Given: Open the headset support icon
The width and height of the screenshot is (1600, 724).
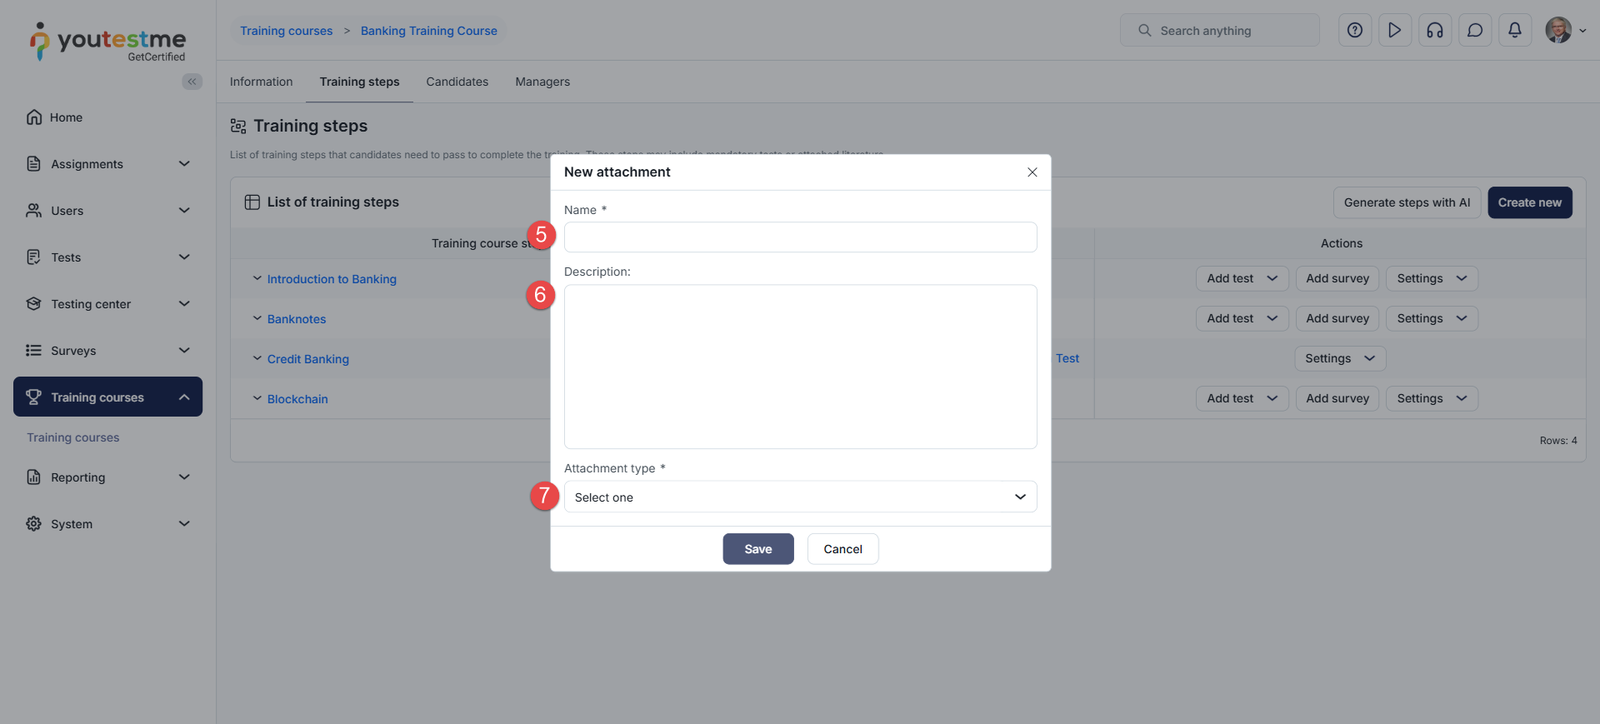Looking at the screenshot, I should (1435, 30).
